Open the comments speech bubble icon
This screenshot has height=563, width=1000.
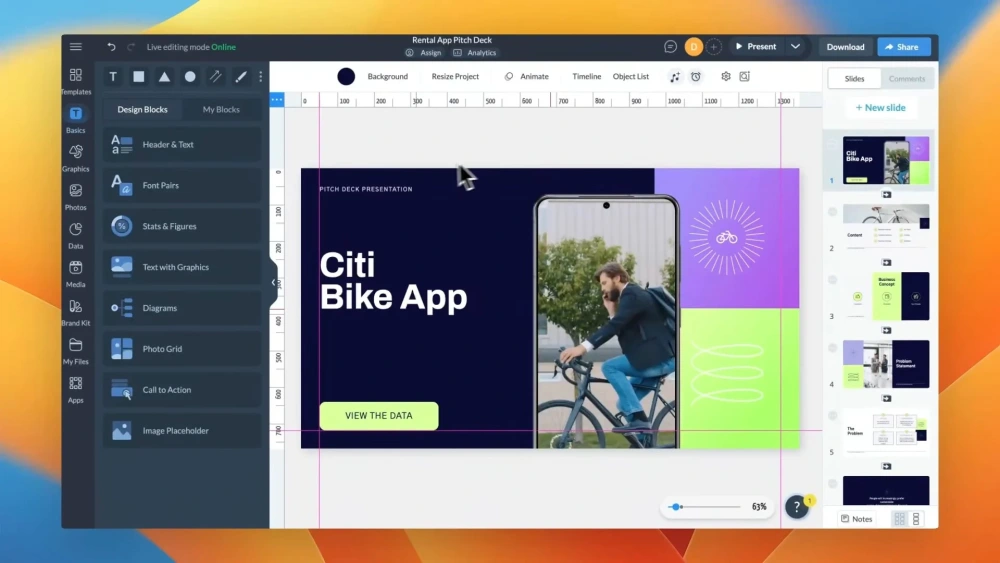click(x=670, y=47)
